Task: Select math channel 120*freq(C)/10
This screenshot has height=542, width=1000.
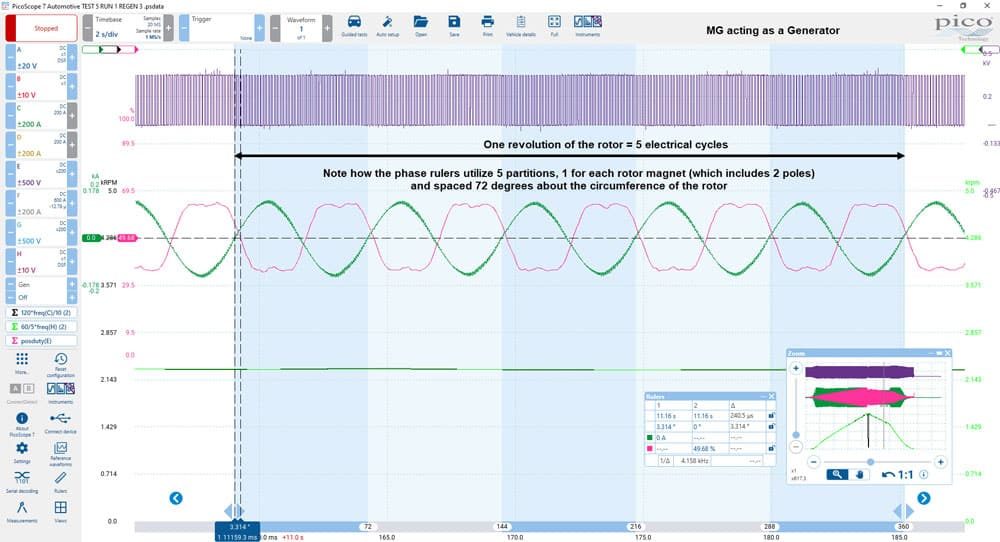Action: (x=41, y=312)
